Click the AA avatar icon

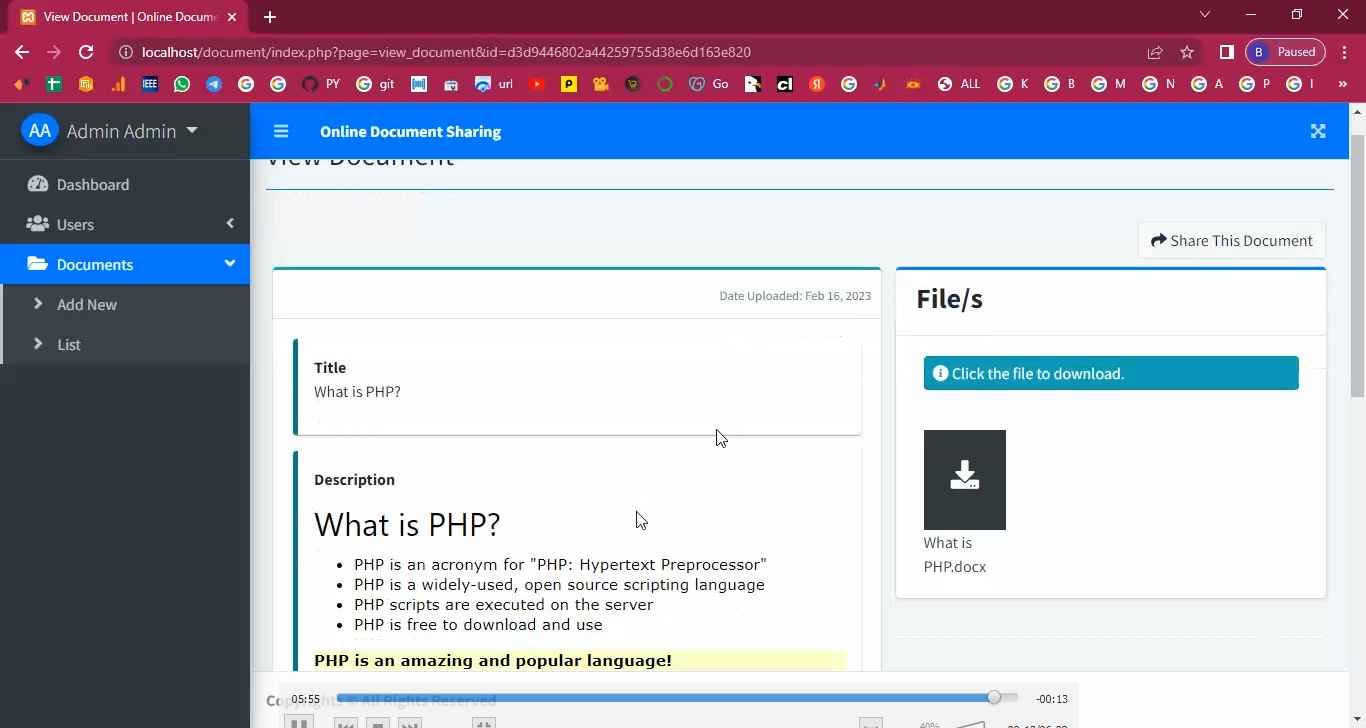[x=40, y=131]
